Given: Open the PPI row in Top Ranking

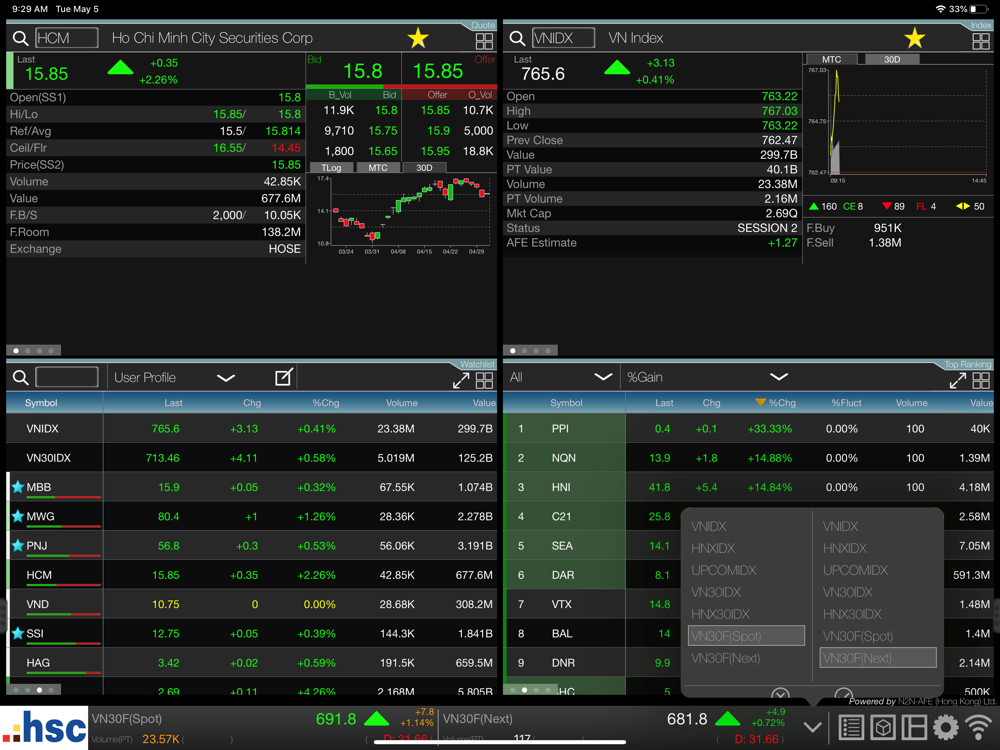Looking at the screenshot, I should [748, 429].
